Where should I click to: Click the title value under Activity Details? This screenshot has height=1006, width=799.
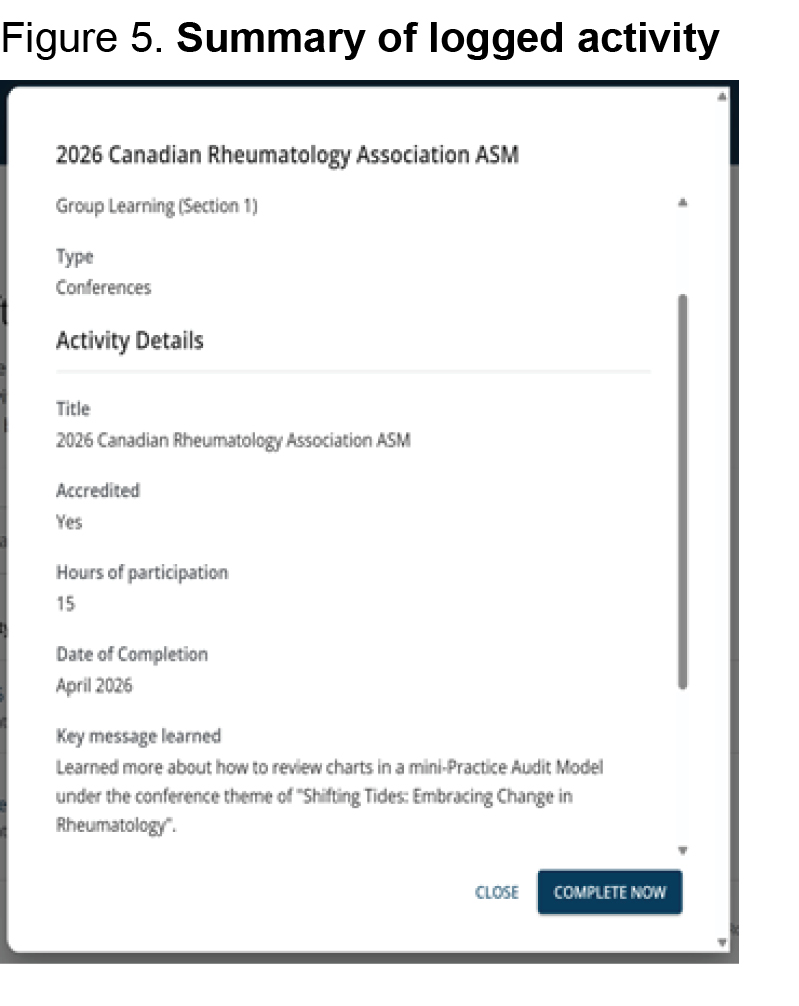(x=233, y=441)
